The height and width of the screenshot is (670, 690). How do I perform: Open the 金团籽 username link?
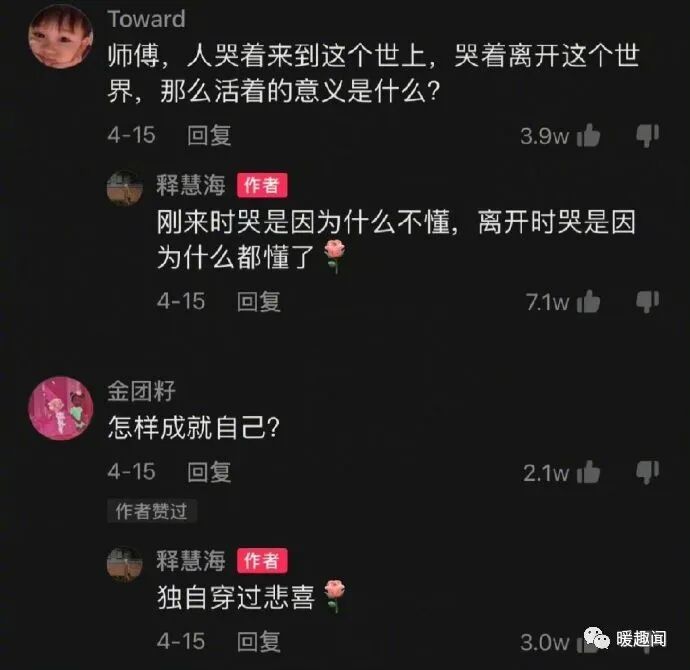tap(142, 391)
